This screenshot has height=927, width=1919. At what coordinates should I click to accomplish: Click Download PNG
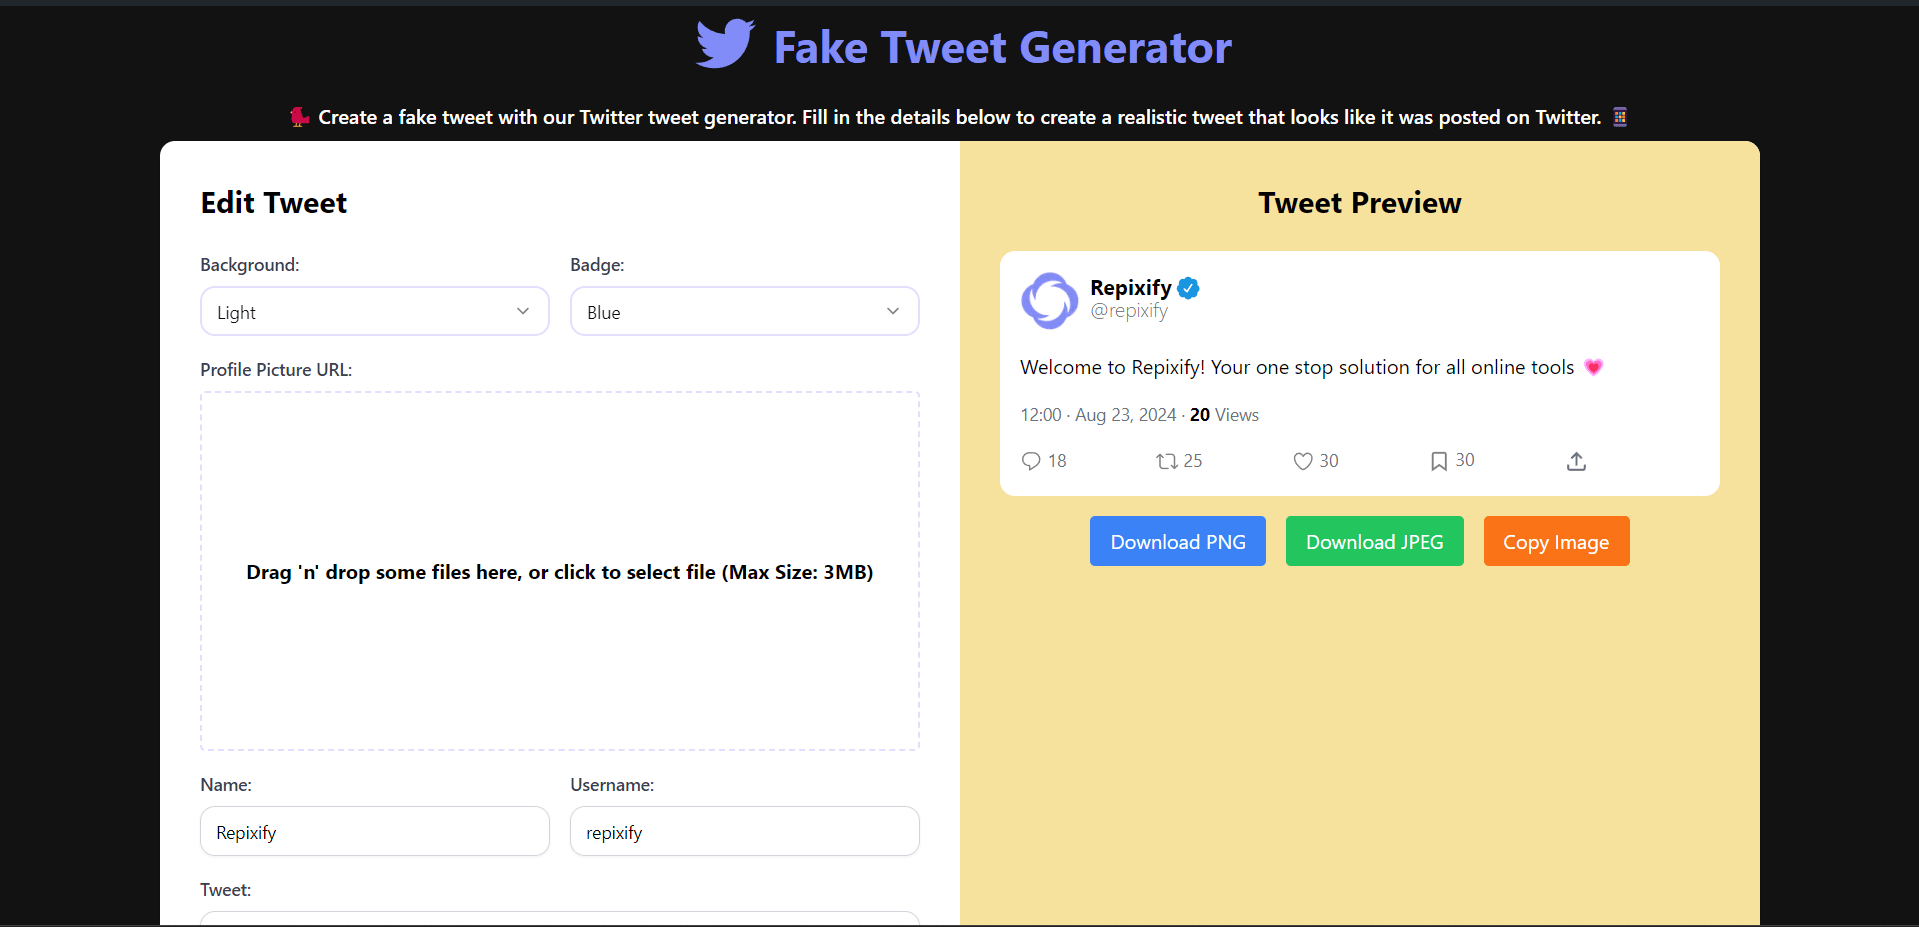pos(1177,541)
